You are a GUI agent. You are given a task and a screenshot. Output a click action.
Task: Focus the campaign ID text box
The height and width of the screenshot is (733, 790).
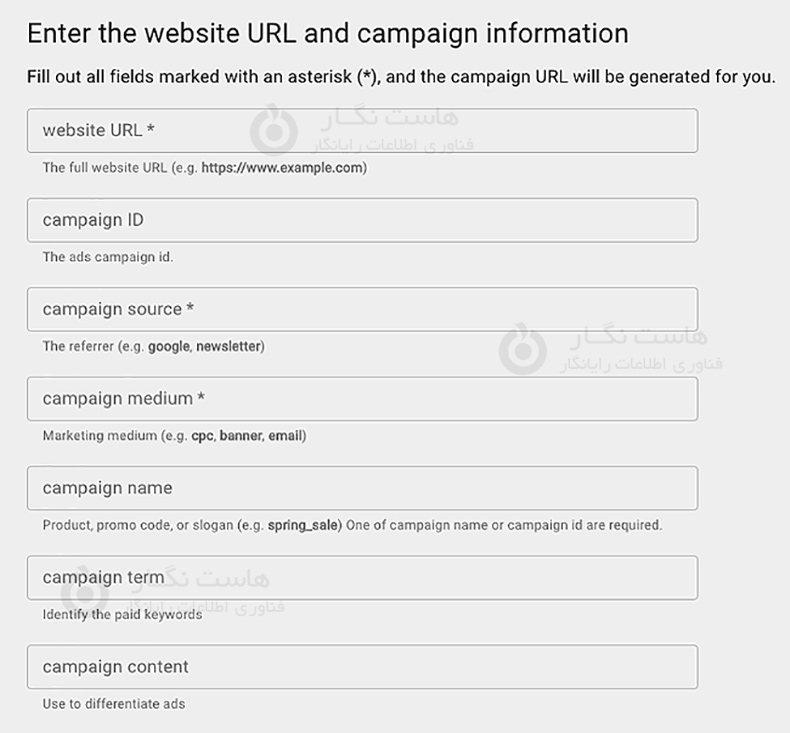(362, 220)
